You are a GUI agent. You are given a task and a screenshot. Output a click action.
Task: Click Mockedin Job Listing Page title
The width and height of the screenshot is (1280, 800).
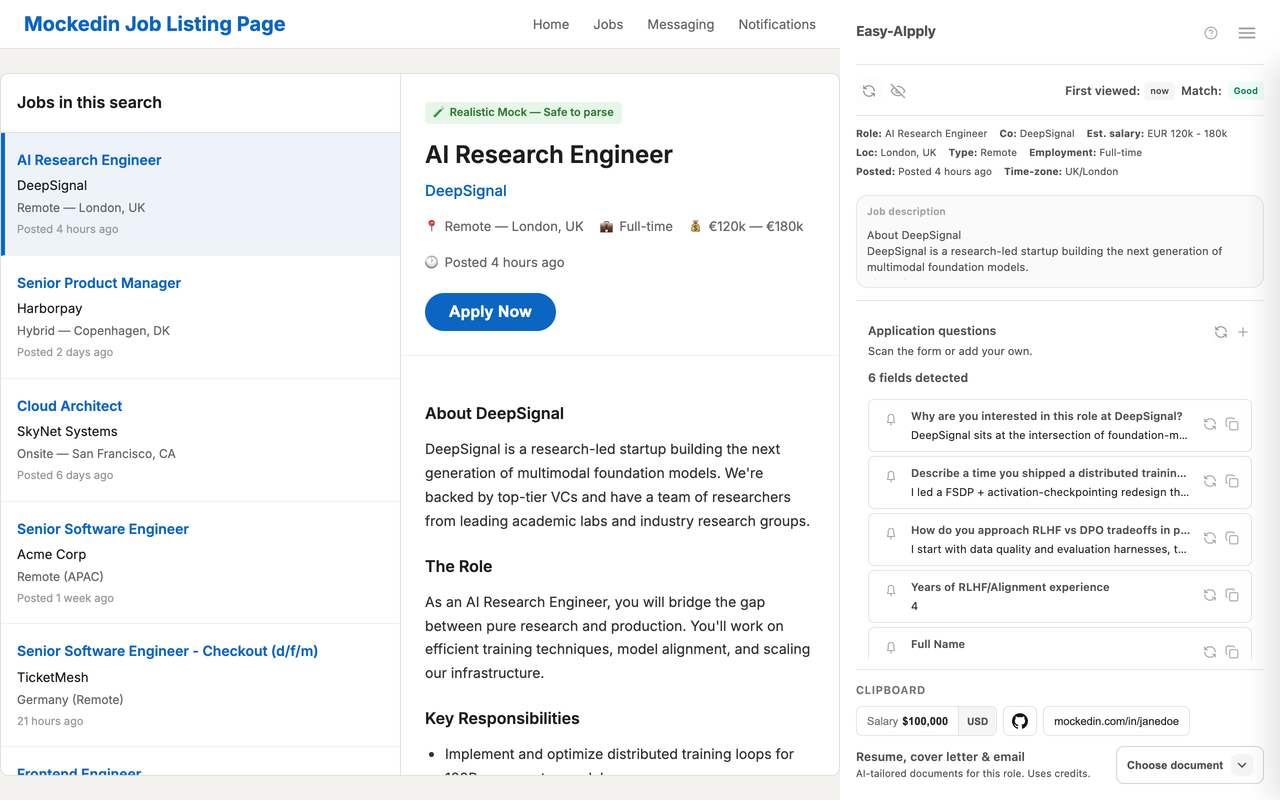[155, 24]
